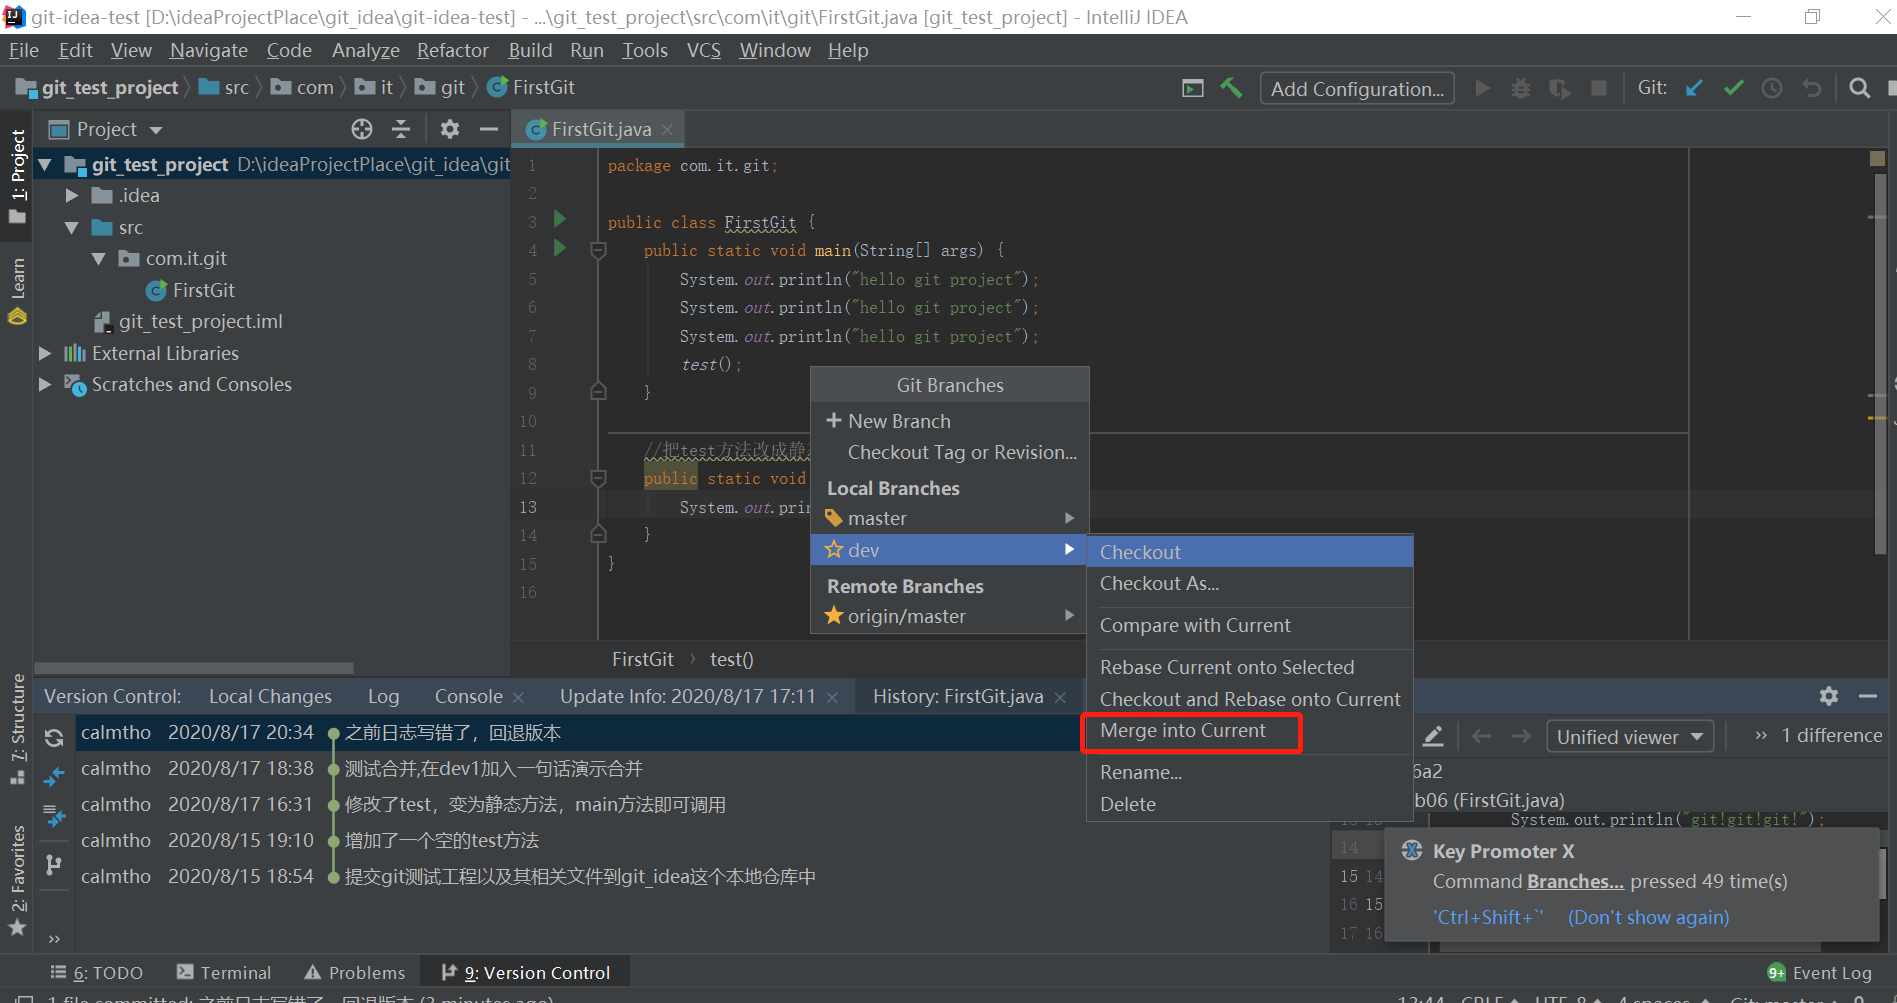Viewport: 1897px width, 1003px height.
Task: Click next difference arrow in diff toolbar
Action: [1521, 737]
